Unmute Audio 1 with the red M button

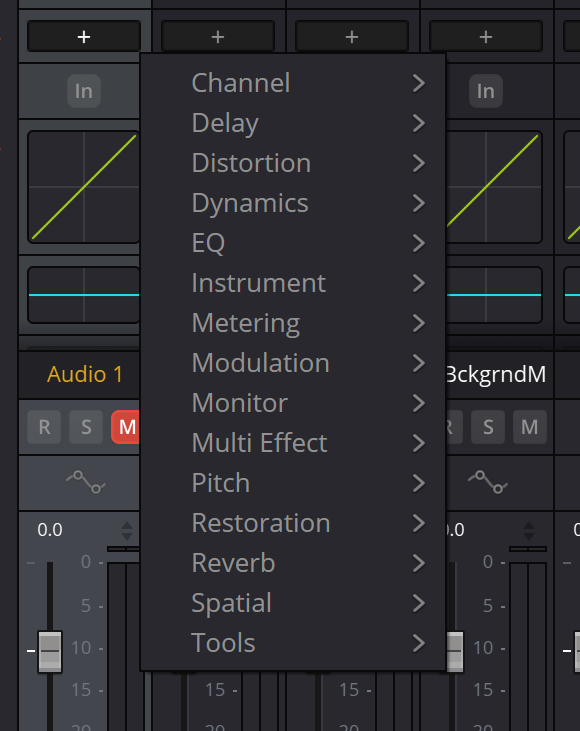pos(125,427)
